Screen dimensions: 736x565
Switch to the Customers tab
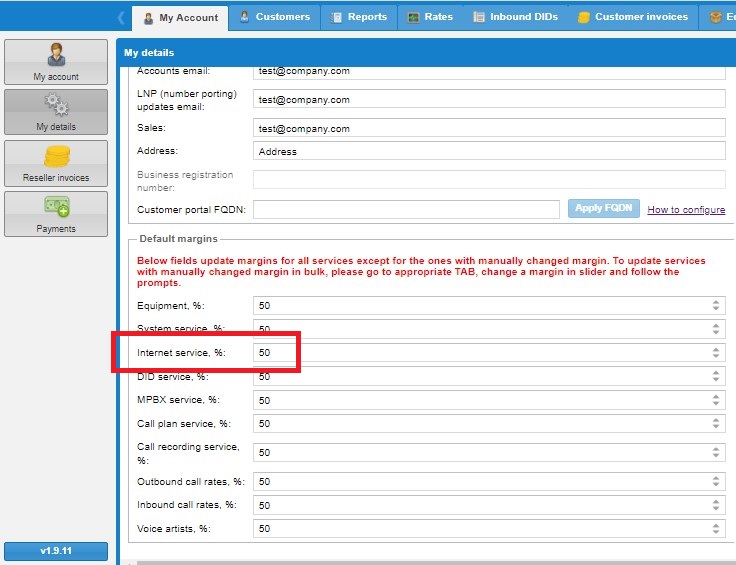[274, 17]
